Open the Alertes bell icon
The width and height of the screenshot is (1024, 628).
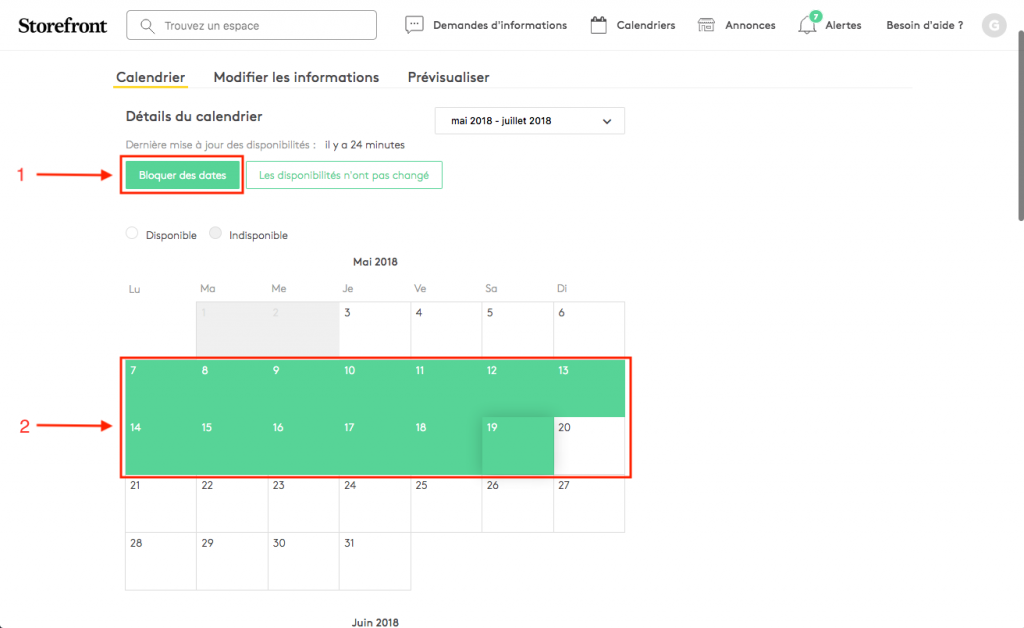click(x=808, y=25)
